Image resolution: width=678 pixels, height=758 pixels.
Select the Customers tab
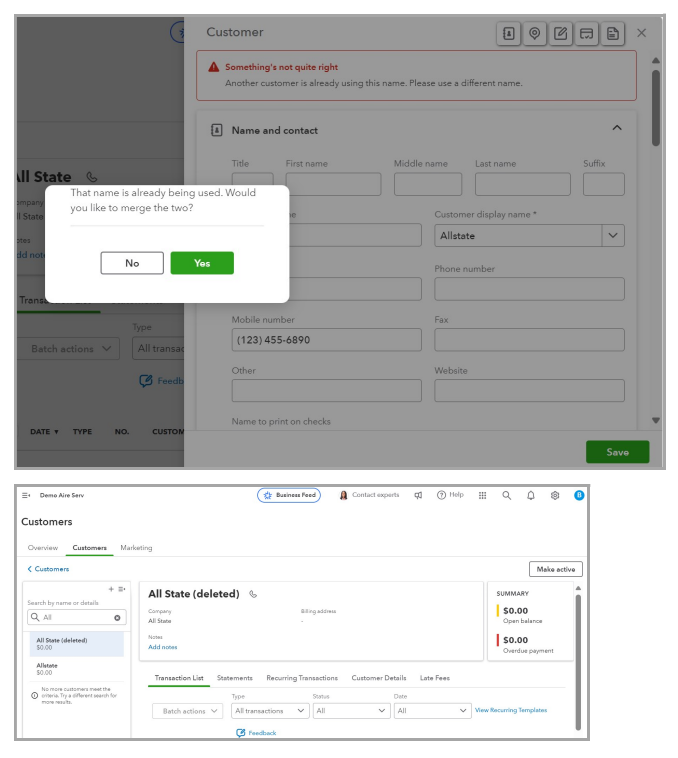(x=89, y=548)
